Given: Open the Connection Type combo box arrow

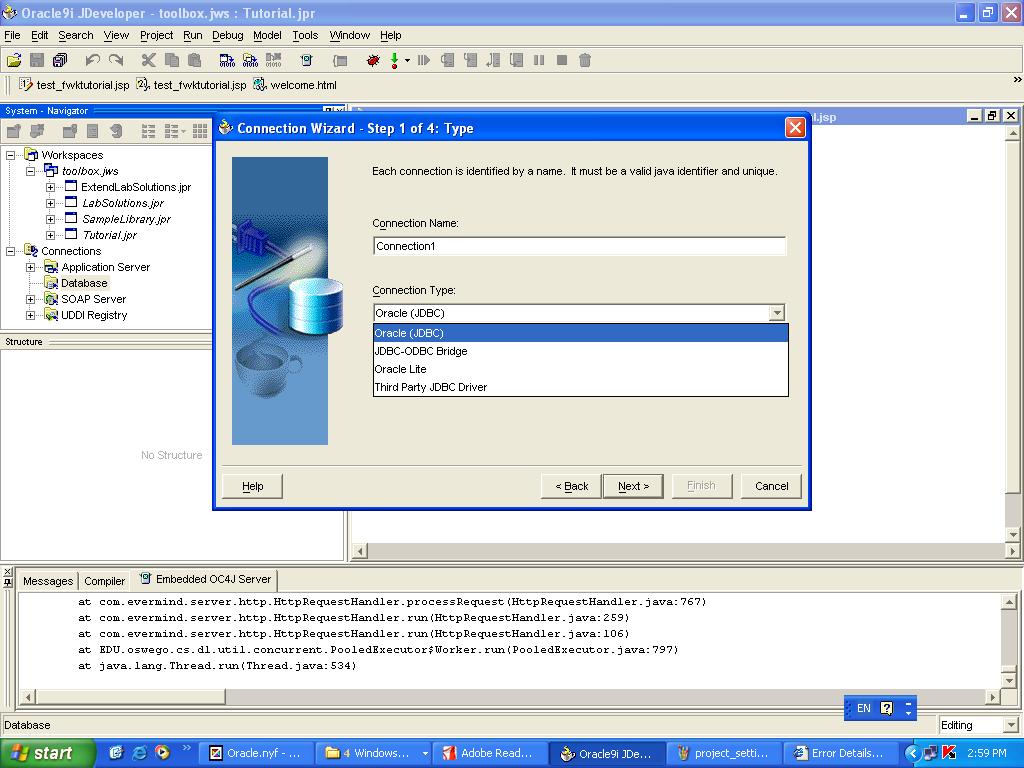Looking at the screenshot, I should coord(776,313).
